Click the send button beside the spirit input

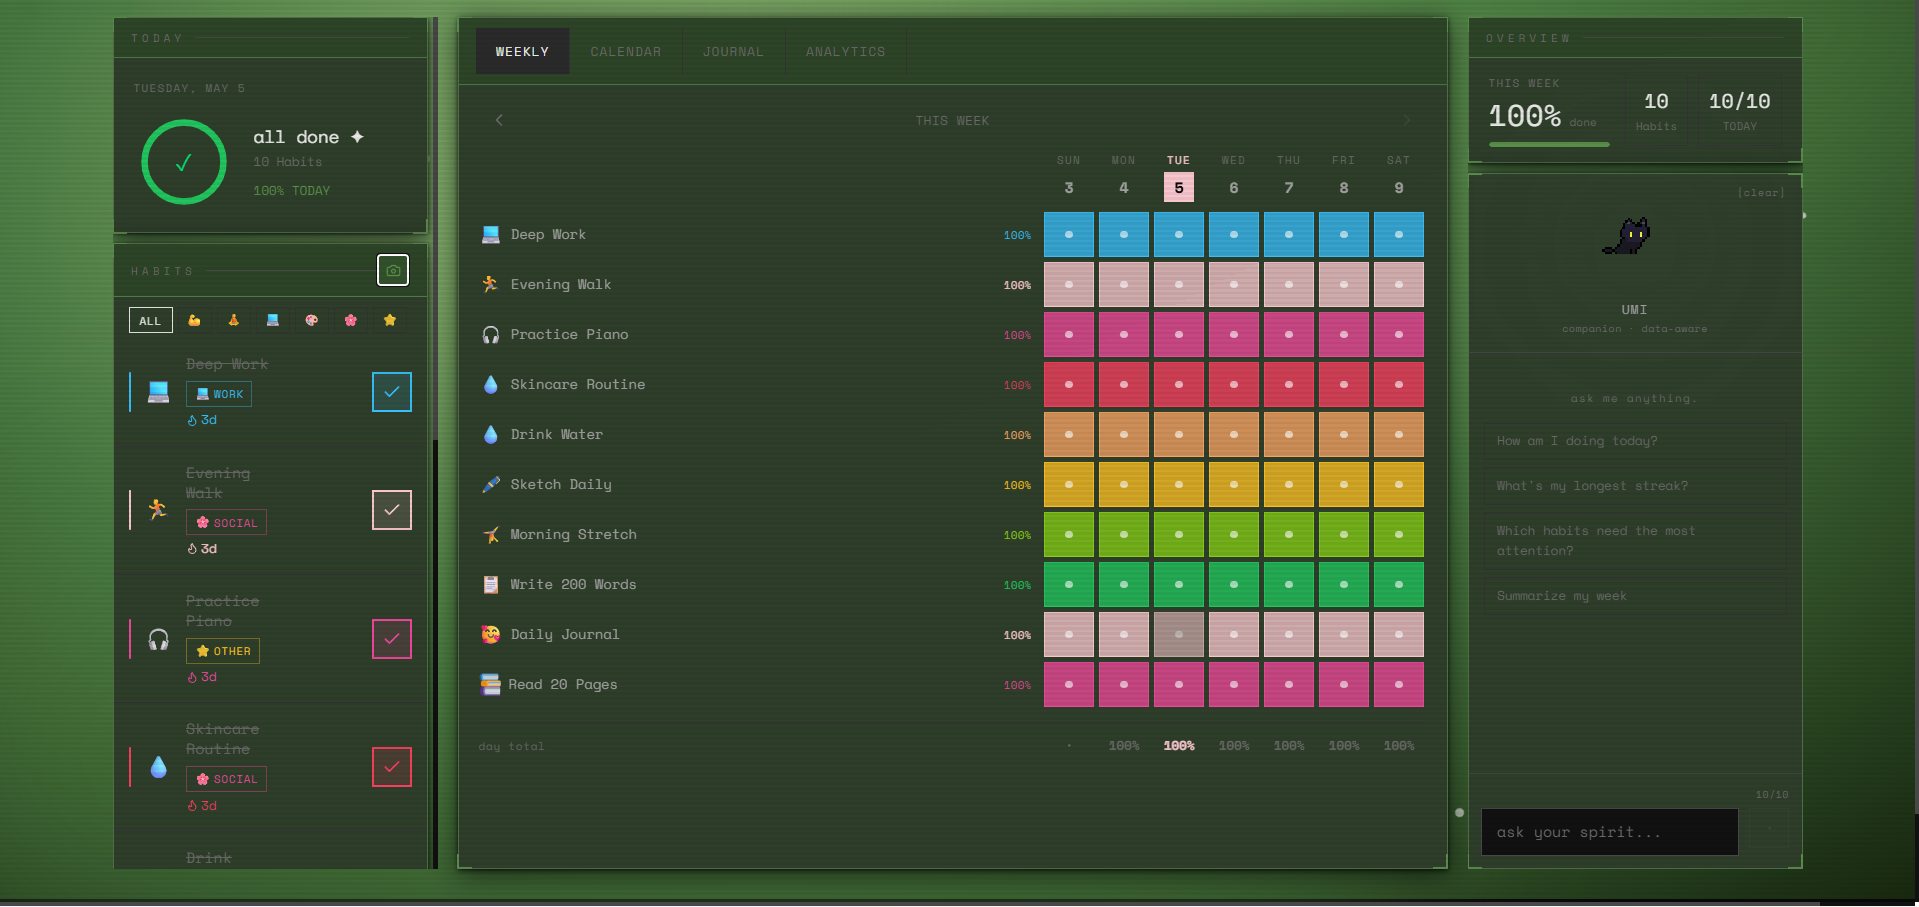[x=1769, y=830]
